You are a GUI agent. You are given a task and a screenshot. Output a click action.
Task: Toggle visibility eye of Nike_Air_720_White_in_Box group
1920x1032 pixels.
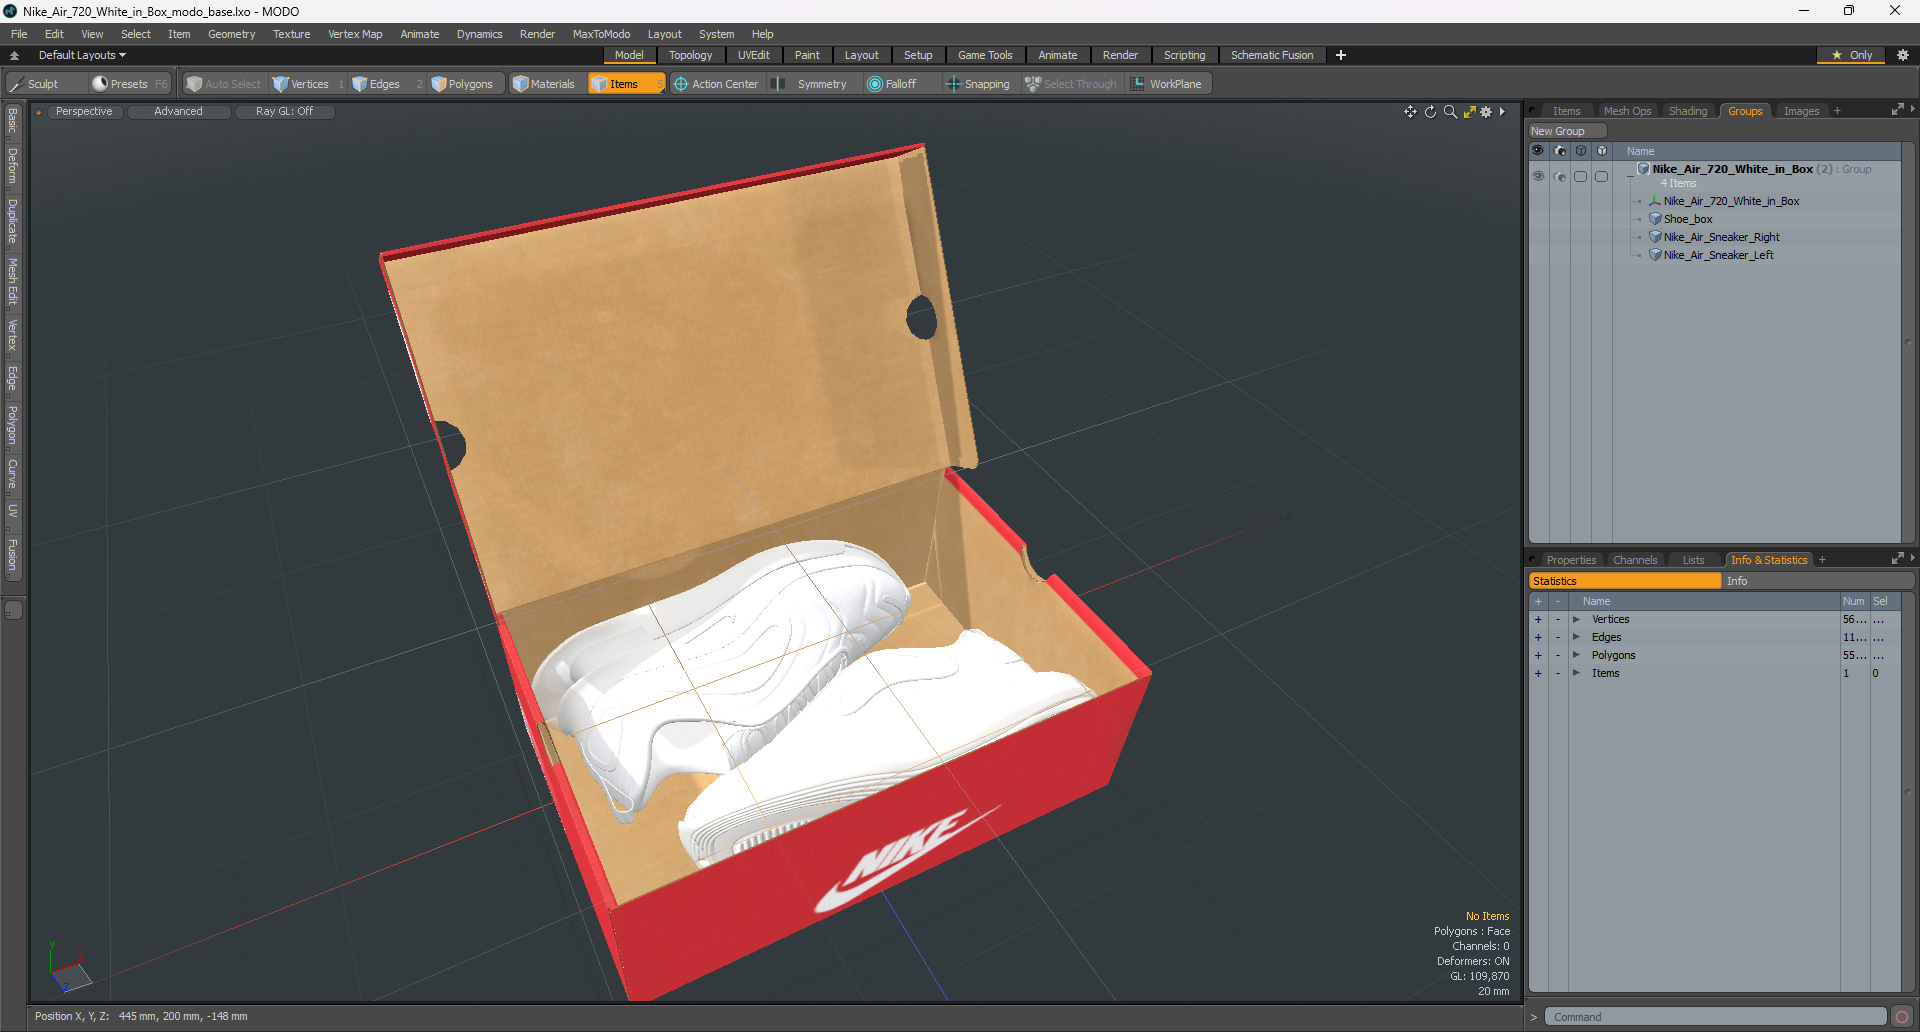tap(1538, 176)
